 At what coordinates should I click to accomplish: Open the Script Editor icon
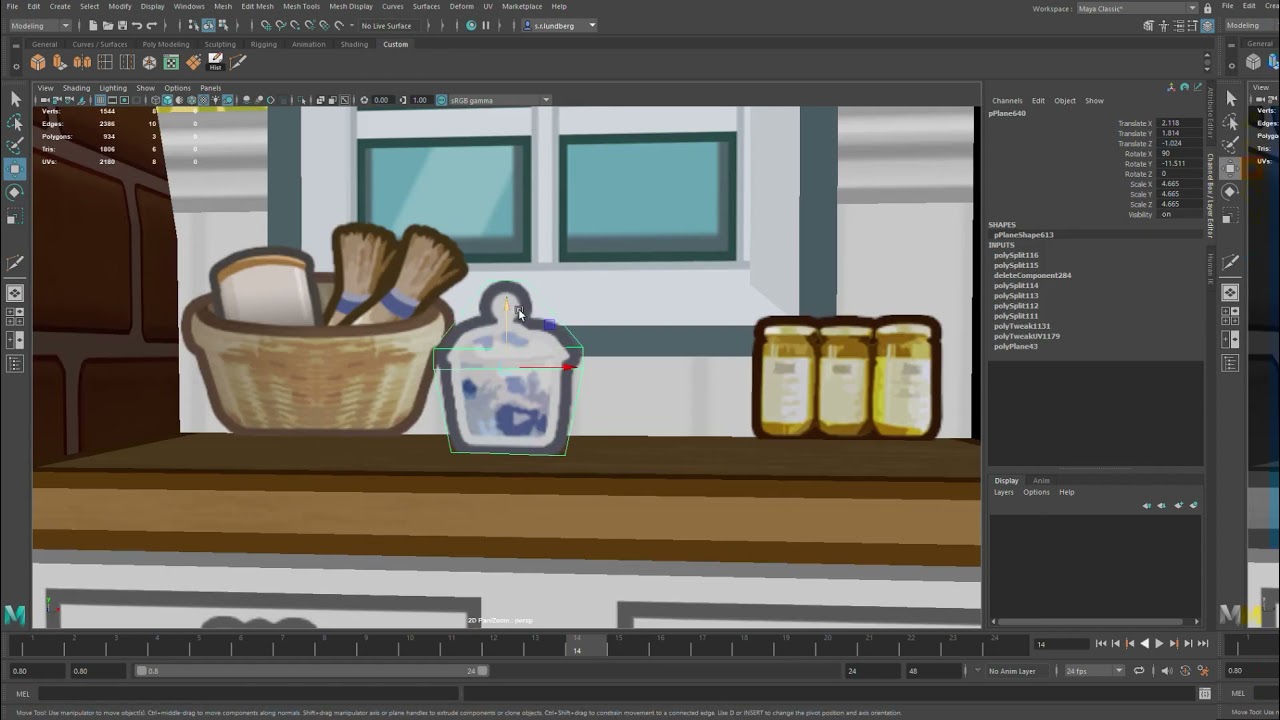point(1205,693)
